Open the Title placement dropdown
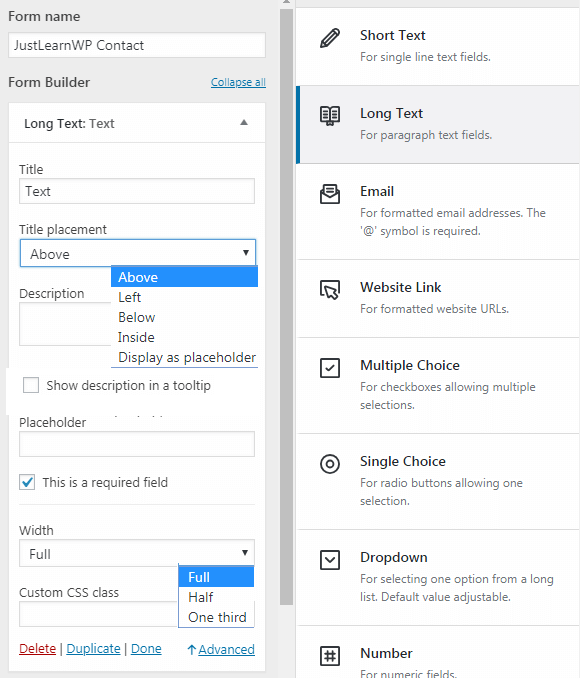 (138, 253)
